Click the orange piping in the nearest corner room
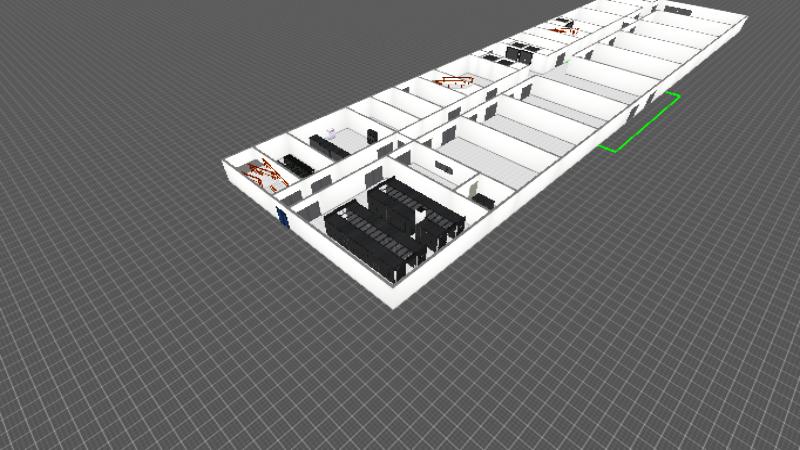The height and width of the screenshot is (450, 800). (x=266, y=176)
